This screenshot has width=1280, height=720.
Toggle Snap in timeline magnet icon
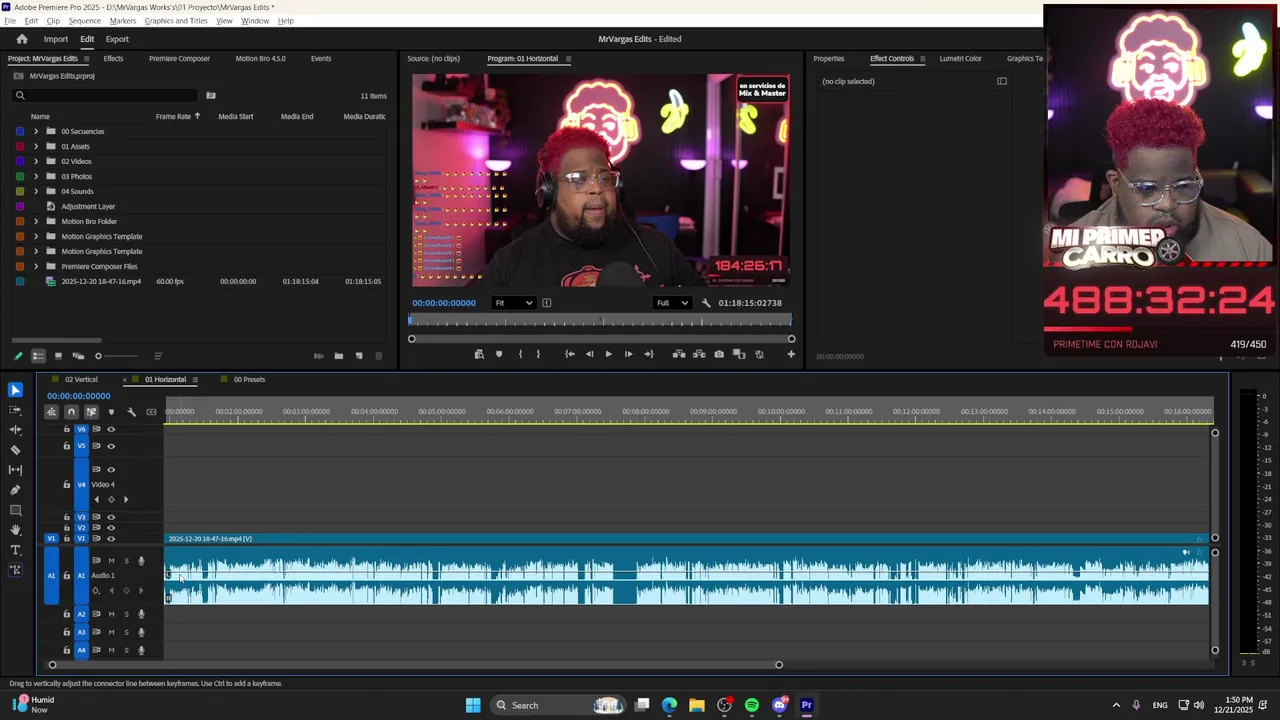[x=71, y=412]
